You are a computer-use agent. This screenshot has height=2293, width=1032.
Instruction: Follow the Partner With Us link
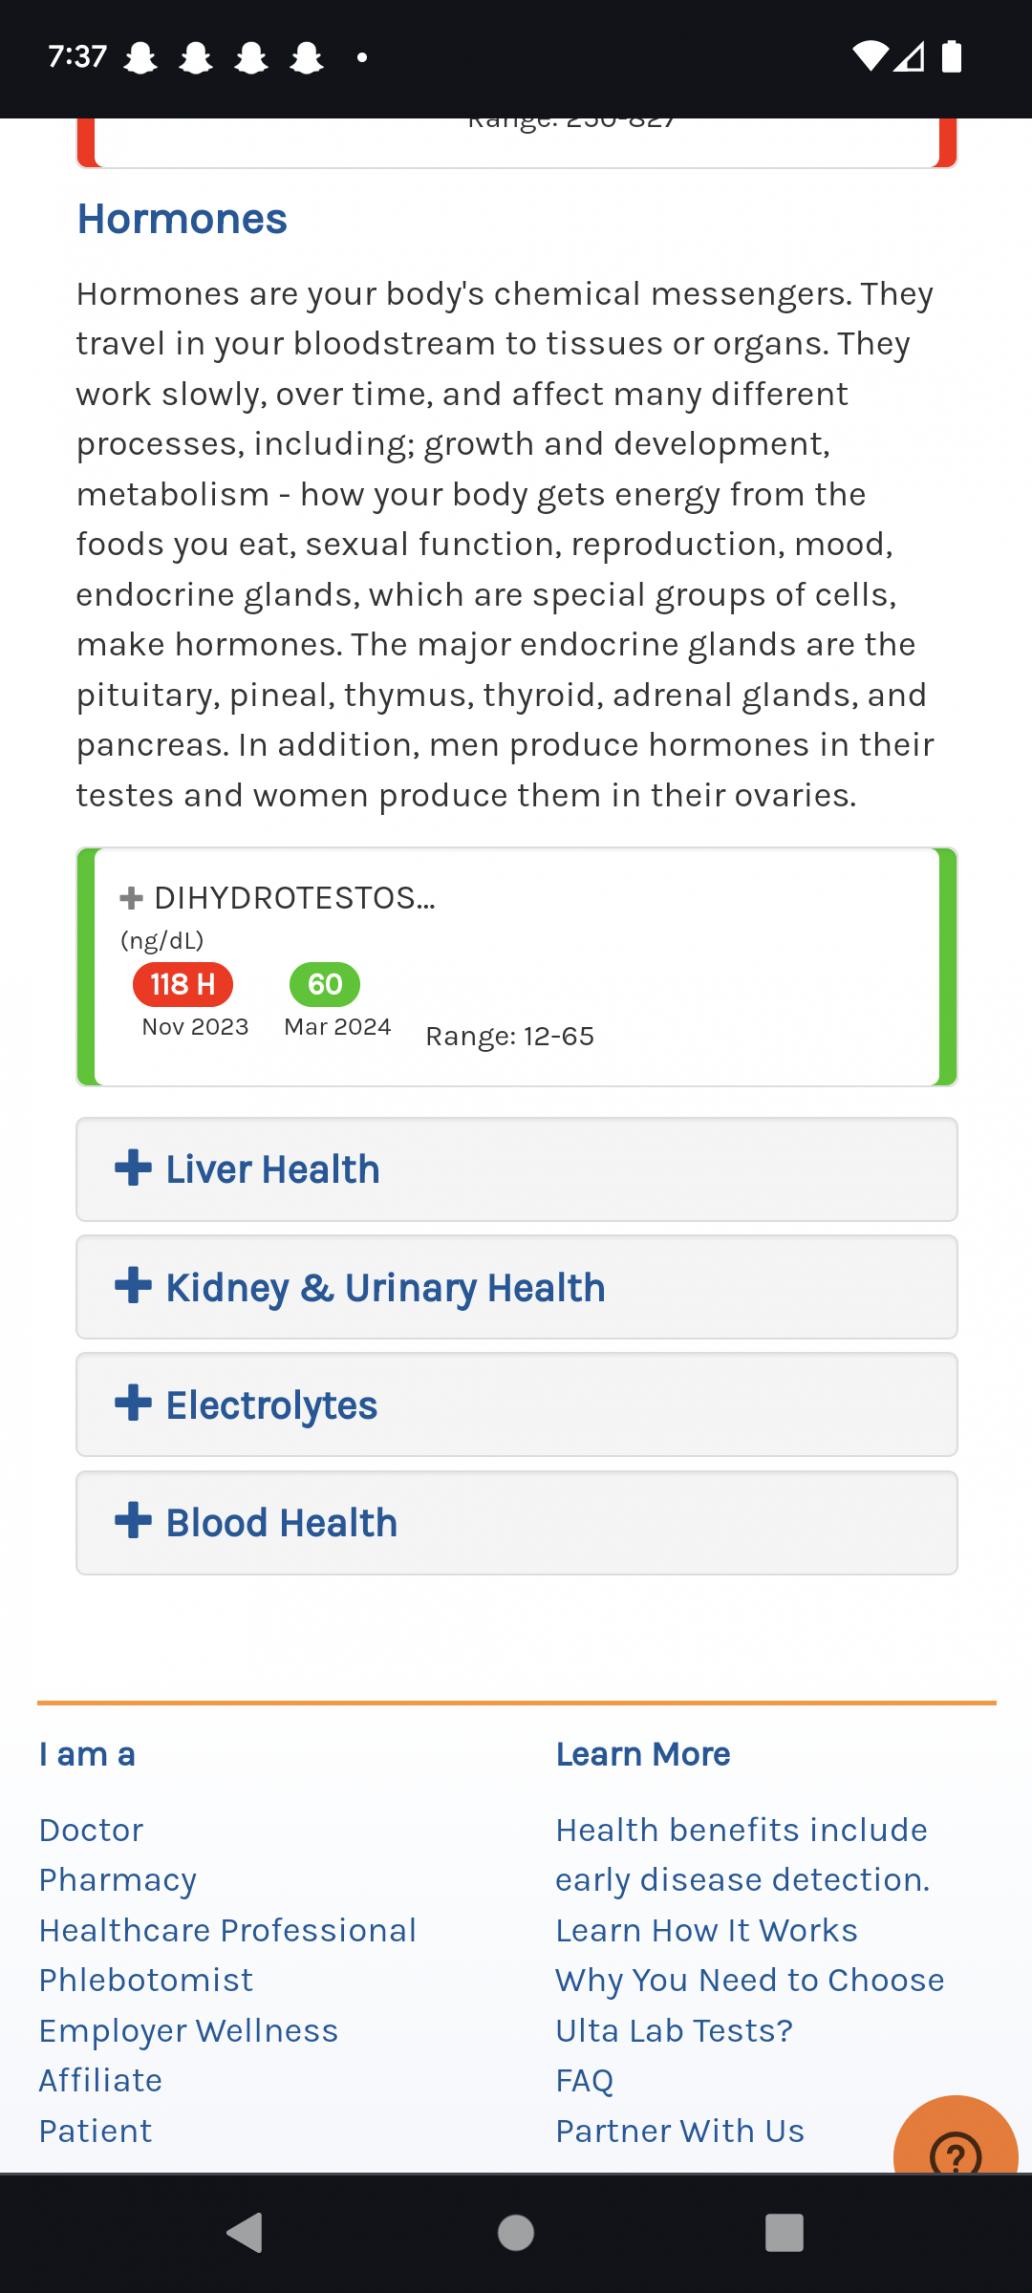(679, 2131)
